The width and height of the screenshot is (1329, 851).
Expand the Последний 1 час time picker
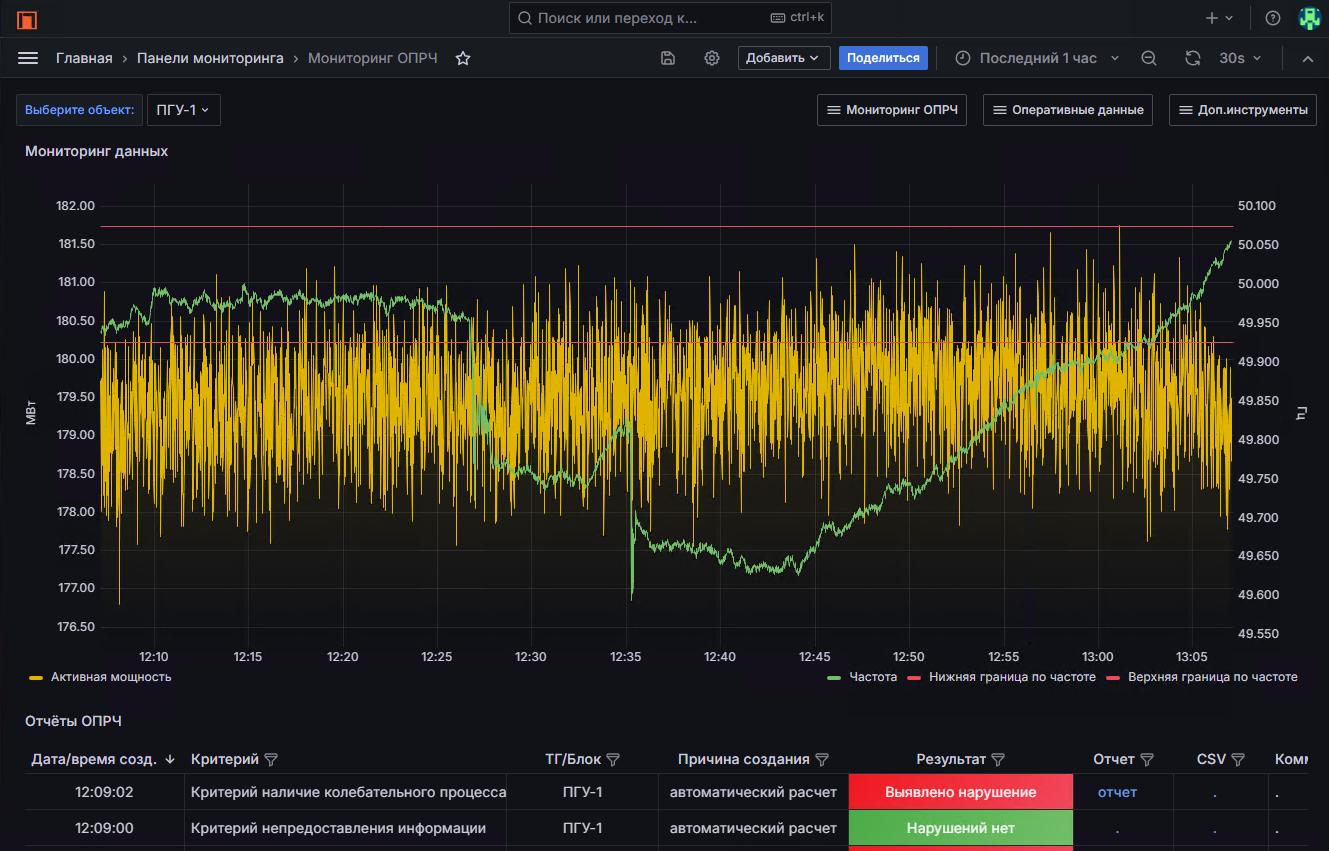click(1037, 58)
